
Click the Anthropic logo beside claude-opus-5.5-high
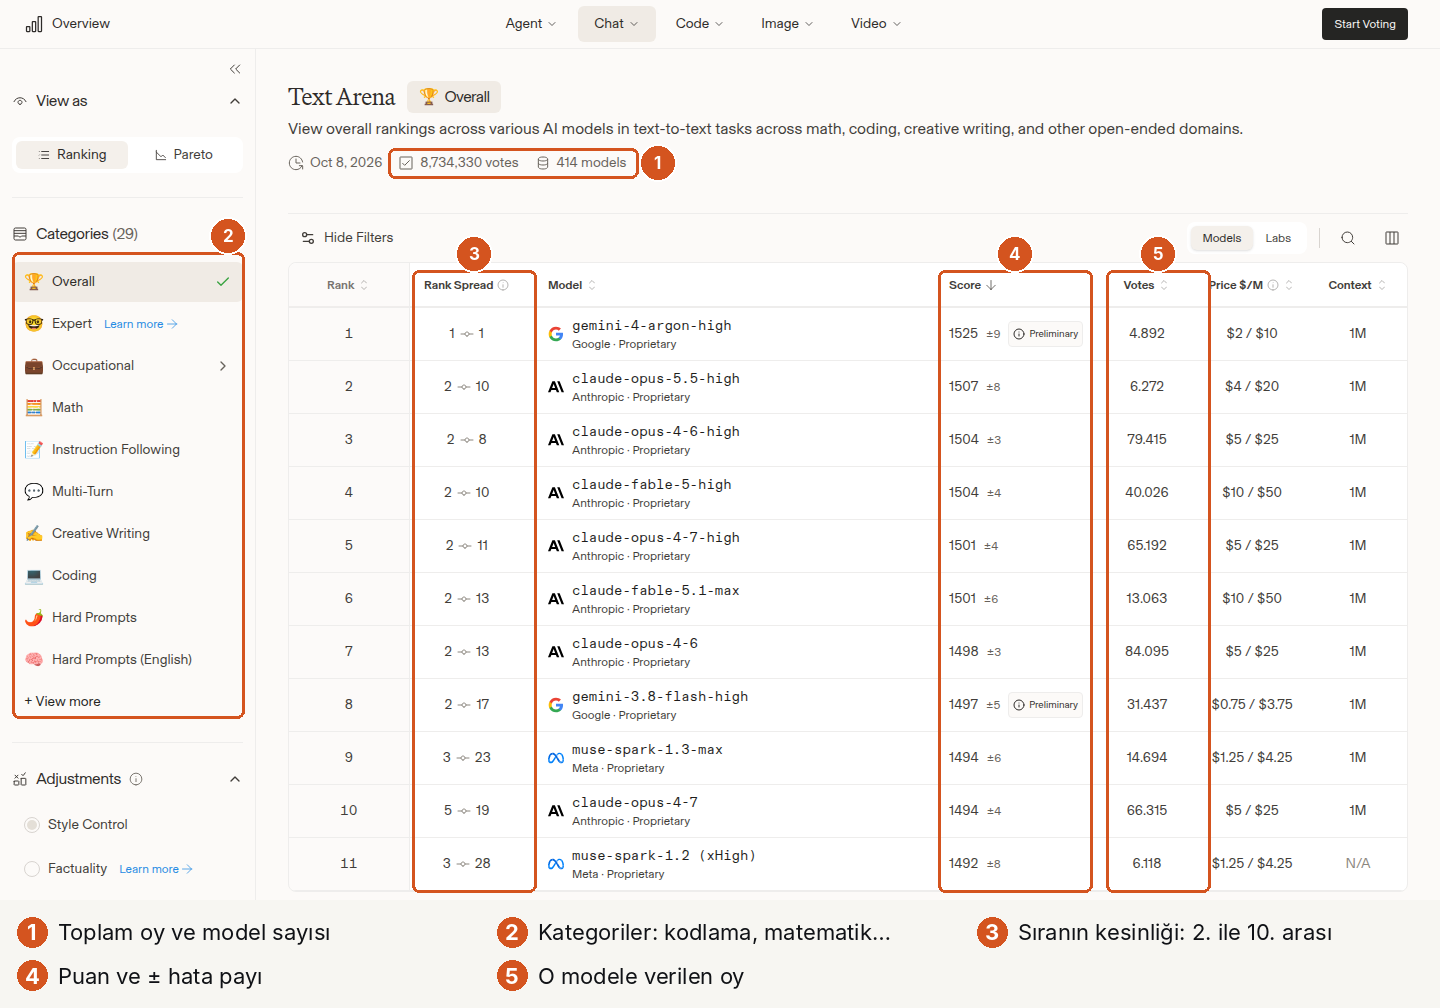(x=556, y=387)
